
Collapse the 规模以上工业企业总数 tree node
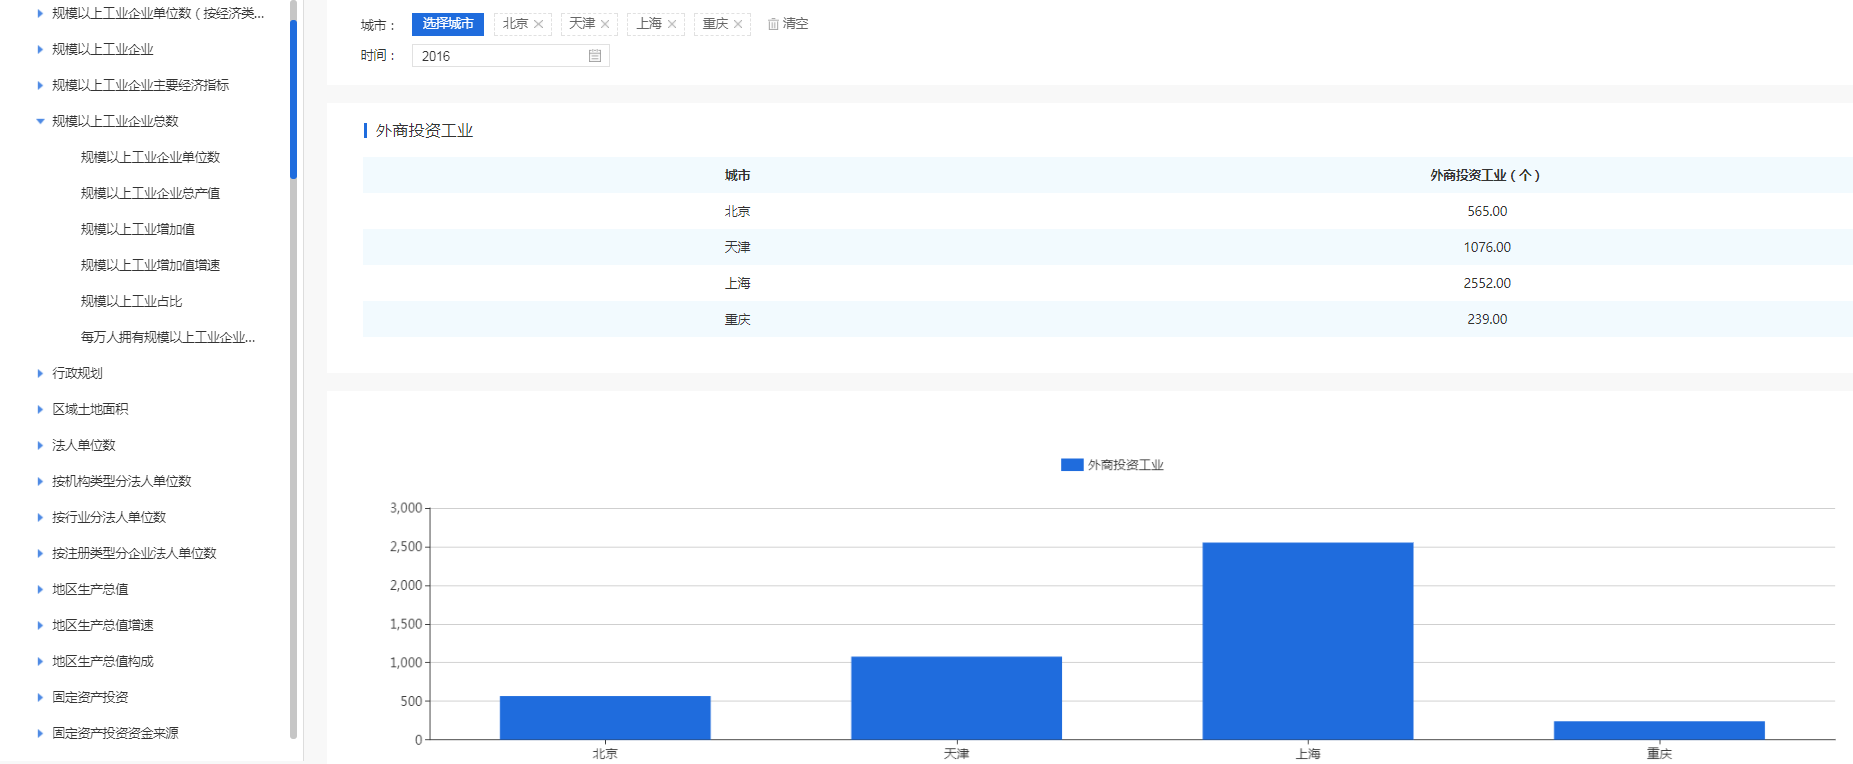point(40,121)
